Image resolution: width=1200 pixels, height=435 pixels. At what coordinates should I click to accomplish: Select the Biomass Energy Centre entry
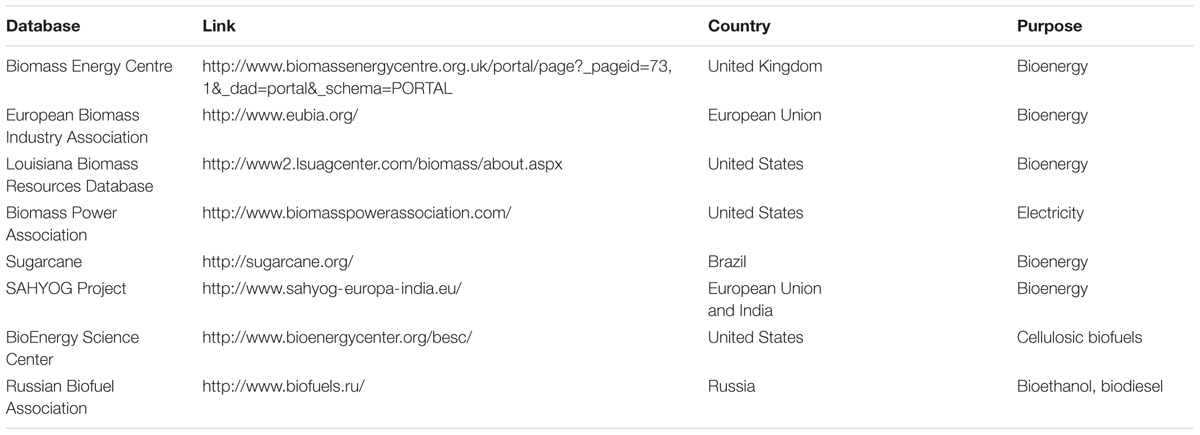click(89, 67)
